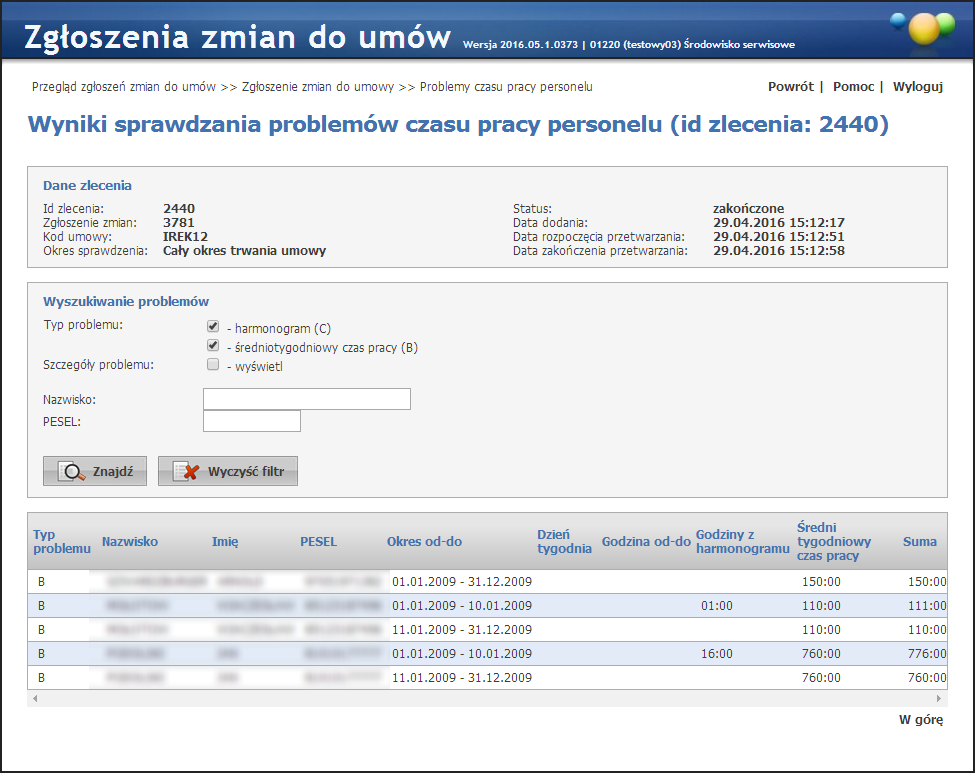Click the magnifier icon on Znajdź button
The width and height of the screenshot is (975, 773).
click(72, 472)
